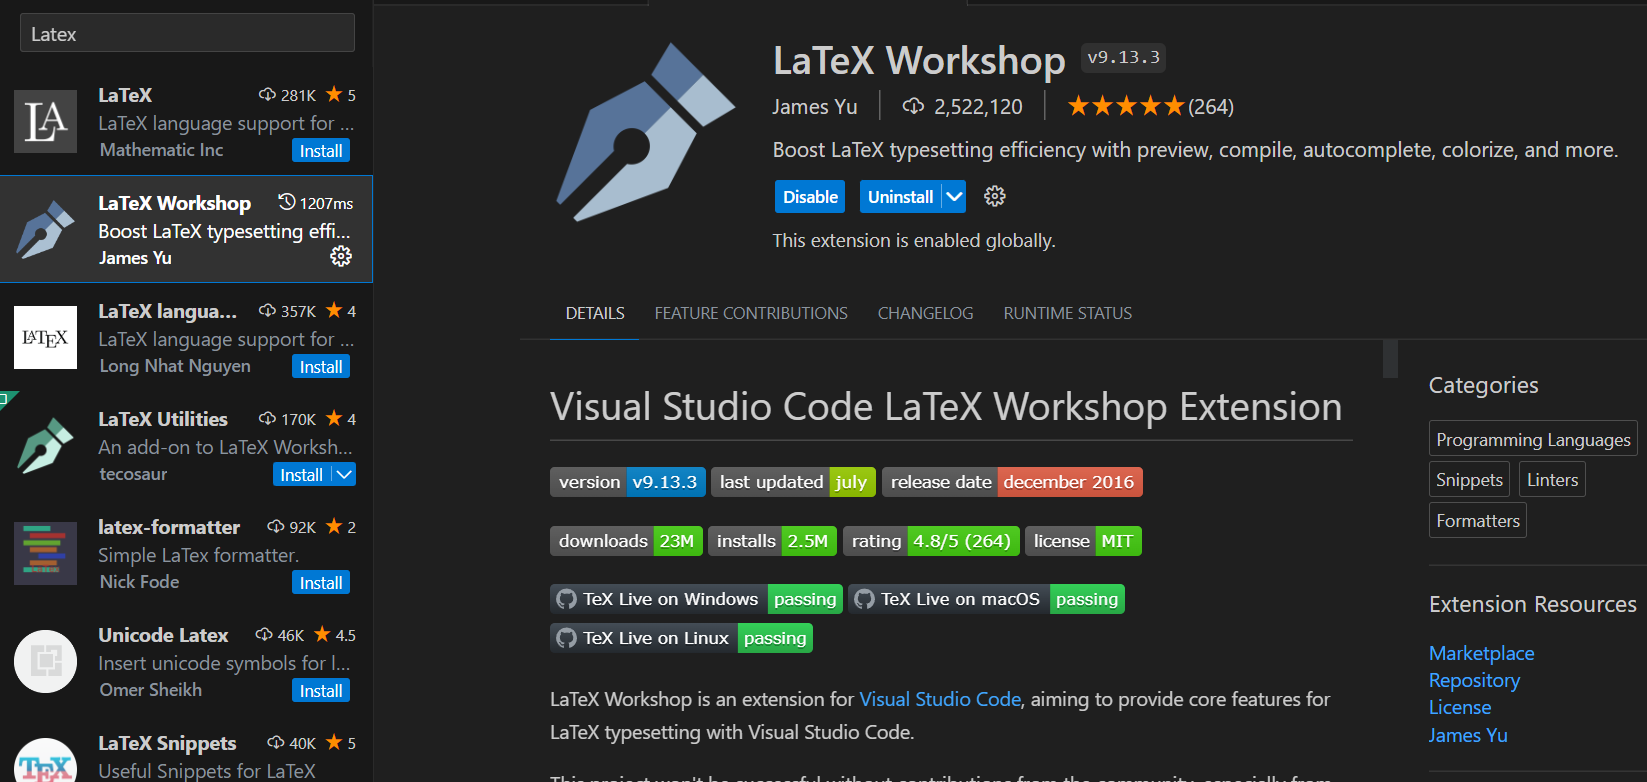The image size is (1647, 782).
Task: Click the TeX Live on Linux badge
Action: [681, 638]
